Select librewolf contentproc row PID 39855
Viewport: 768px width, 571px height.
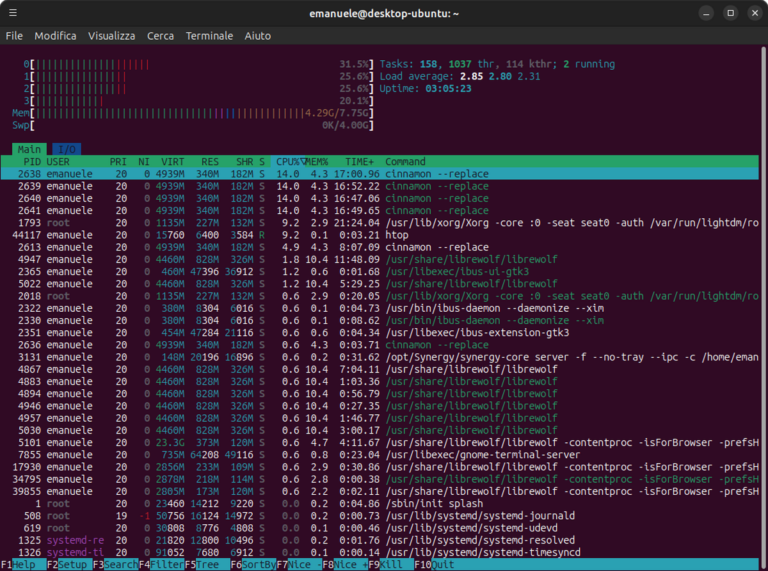pyautogui.click(x=380, y=492)
